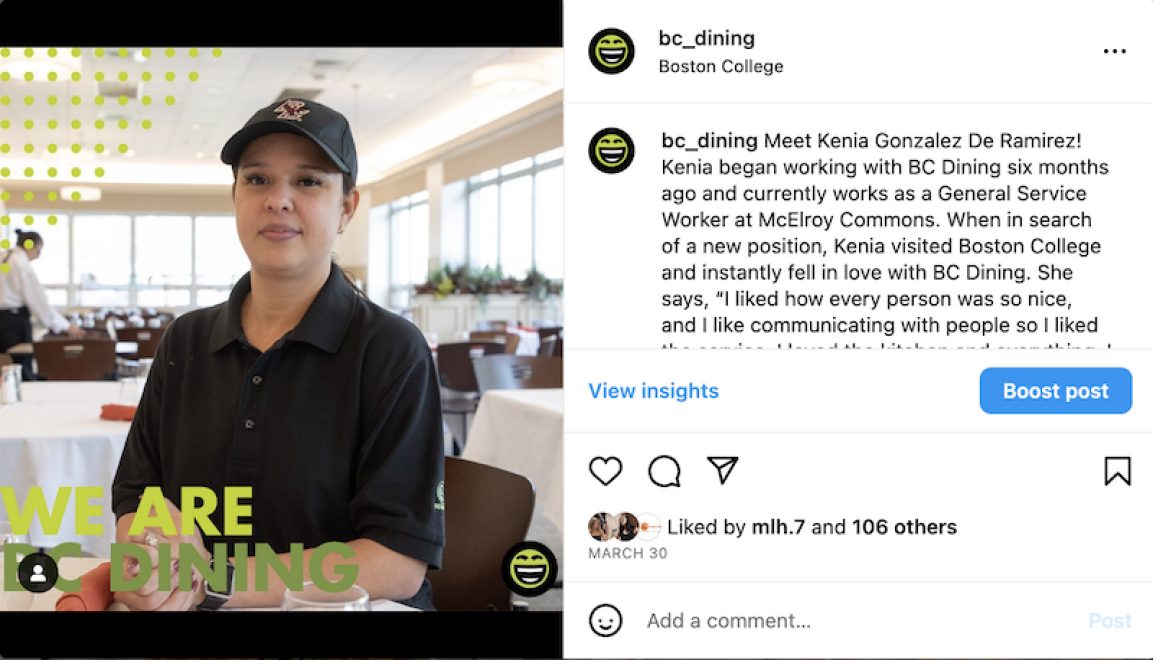Open the Boston College location link

[721, 66]
